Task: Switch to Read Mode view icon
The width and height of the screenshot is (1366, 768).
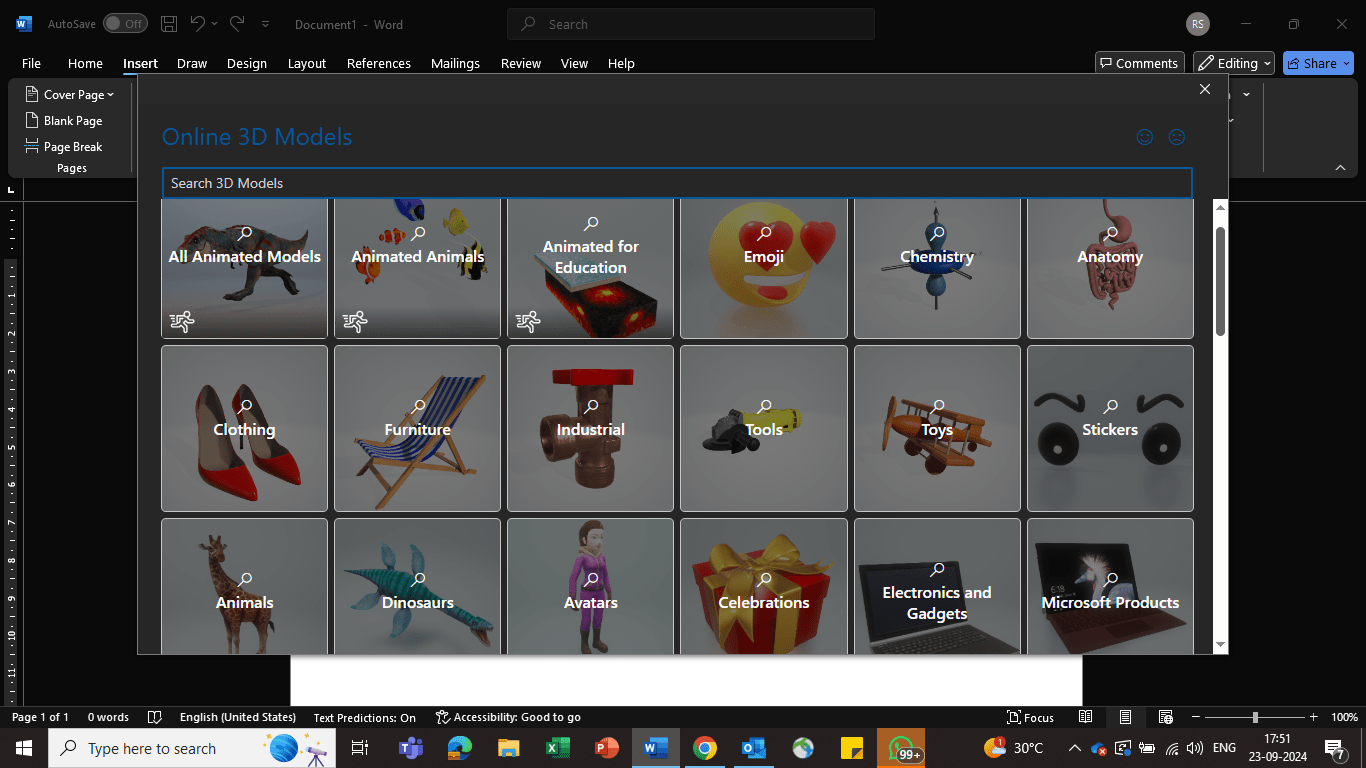Action: pos(1086,717)
